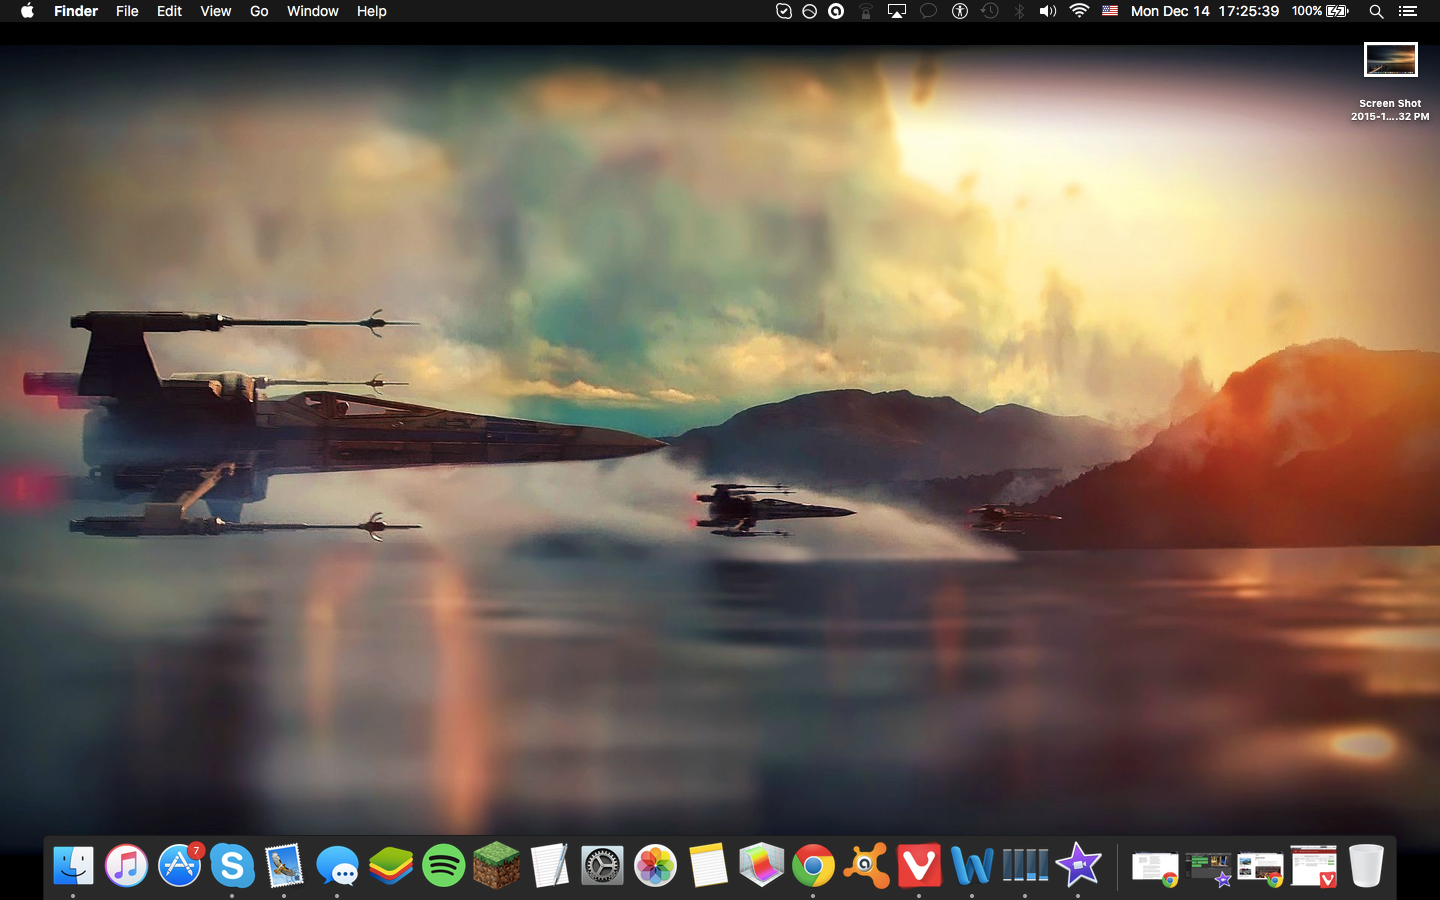Open Avast from the dock
This screenshot has width=1440, height=900.
click(x=866, y=865)
